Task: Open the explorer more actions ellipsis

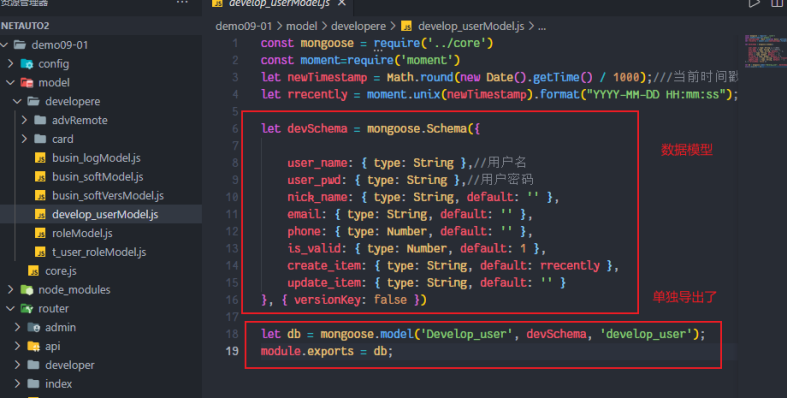Action: coord(182,3)
